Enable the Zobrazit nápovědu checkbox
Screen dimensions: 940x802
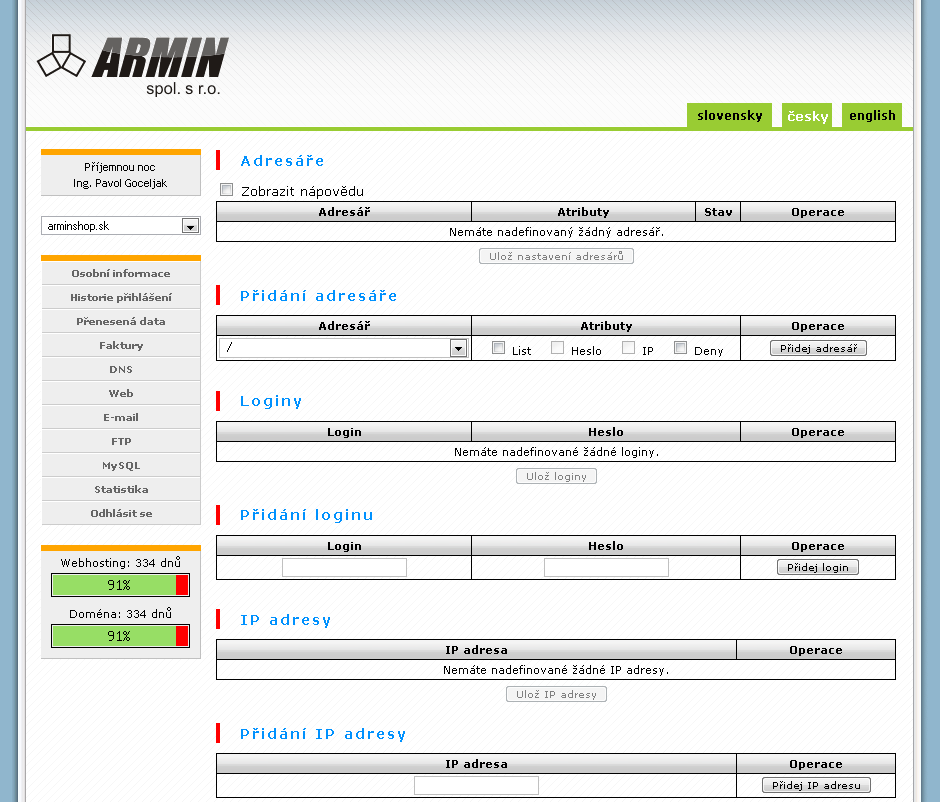pos(227,190)
